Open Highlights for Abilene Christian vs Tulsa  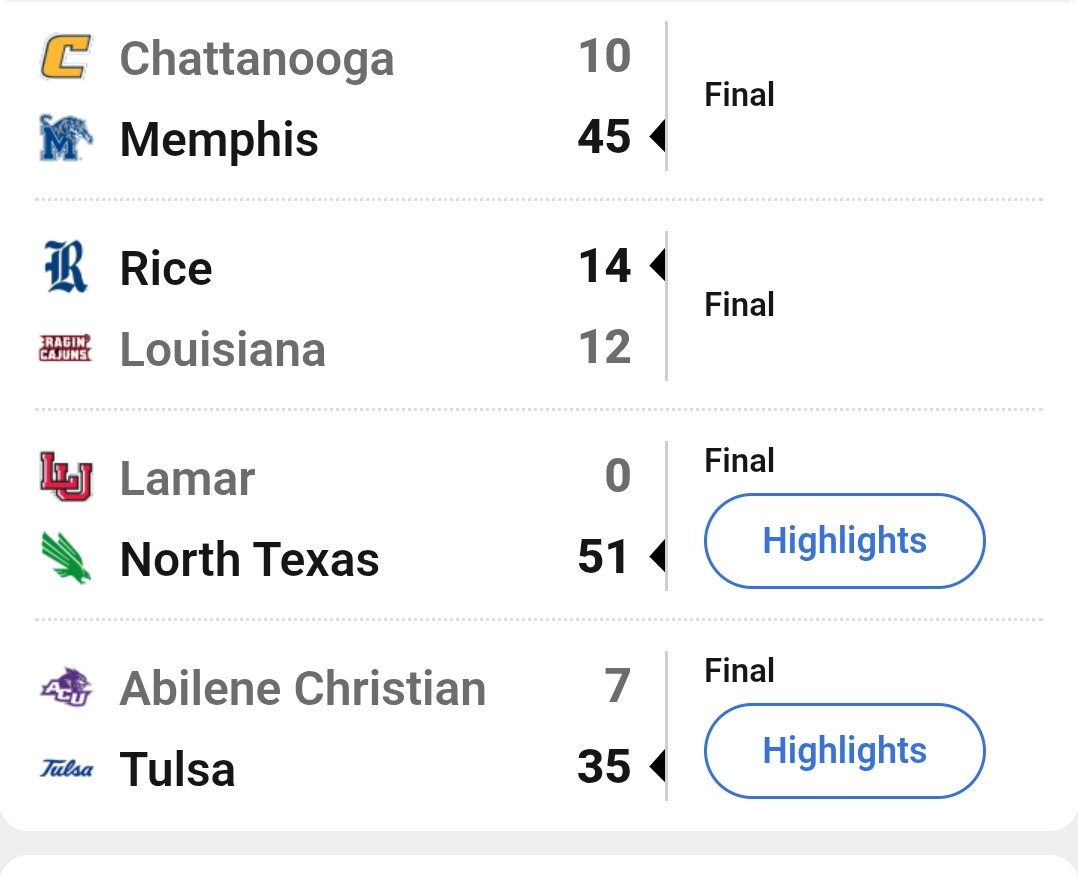tap(844, 751)
